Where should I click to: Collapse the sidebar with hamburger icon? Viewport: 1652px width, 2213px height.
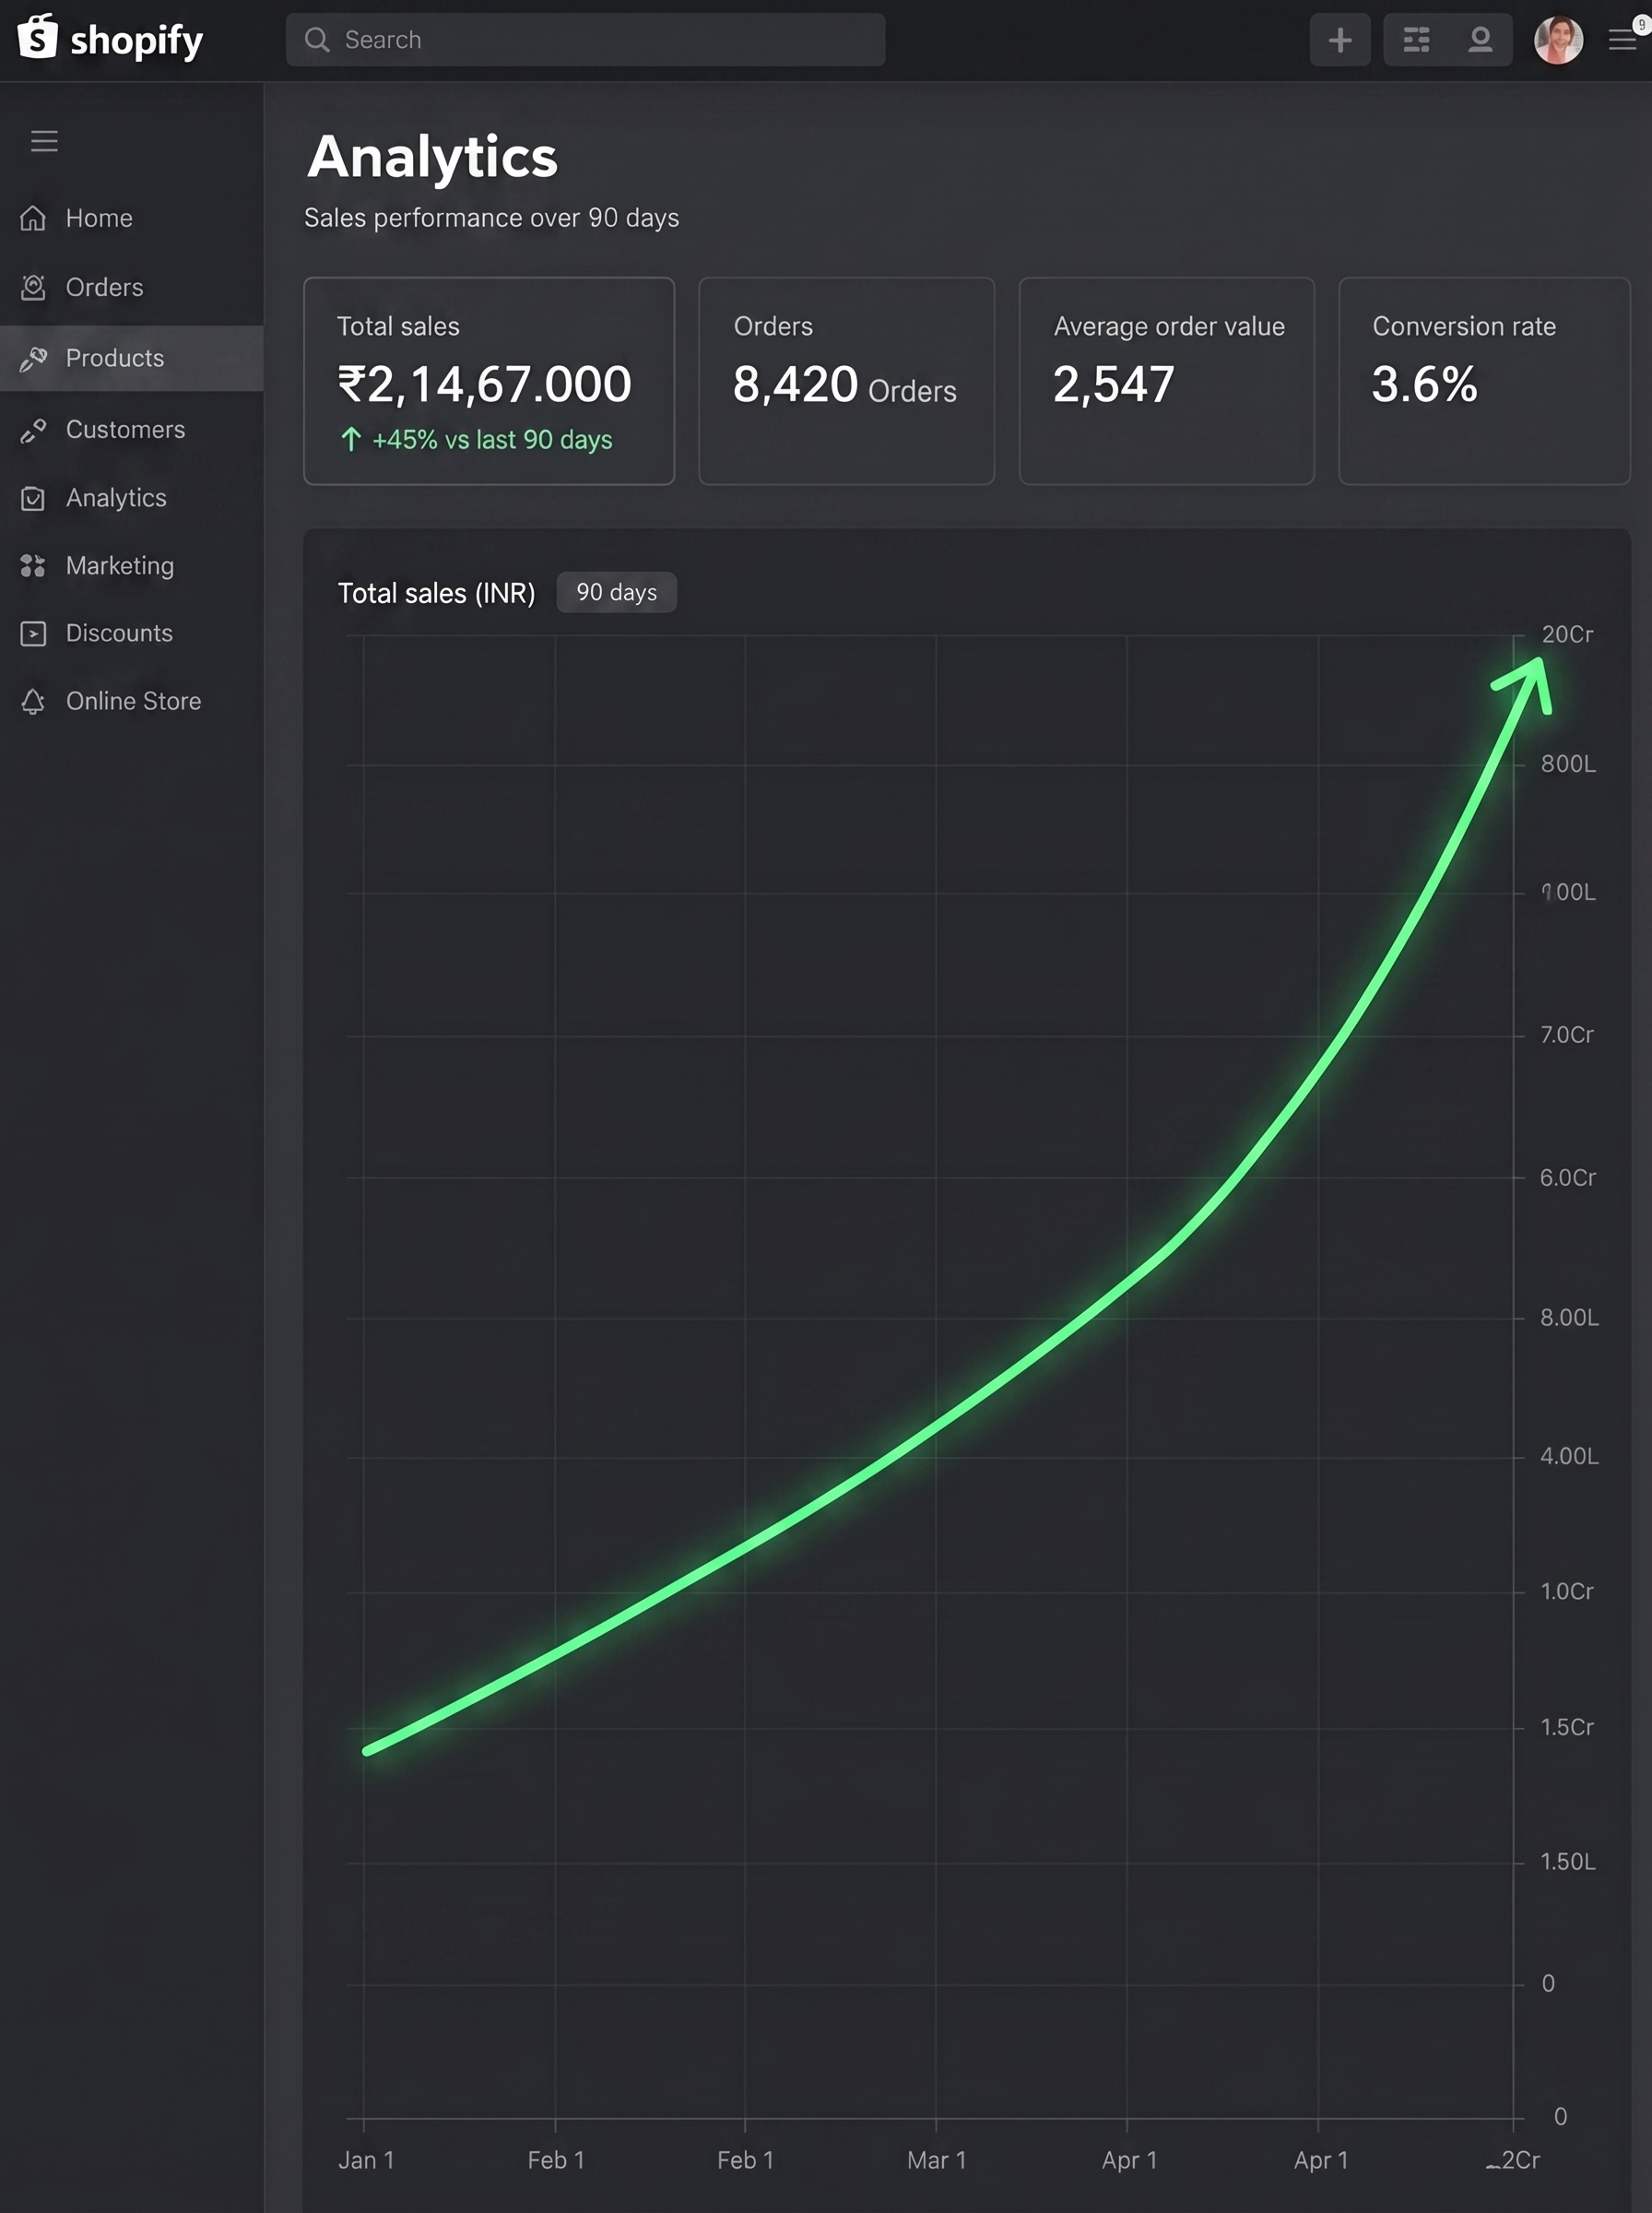[x=44, y=141]
